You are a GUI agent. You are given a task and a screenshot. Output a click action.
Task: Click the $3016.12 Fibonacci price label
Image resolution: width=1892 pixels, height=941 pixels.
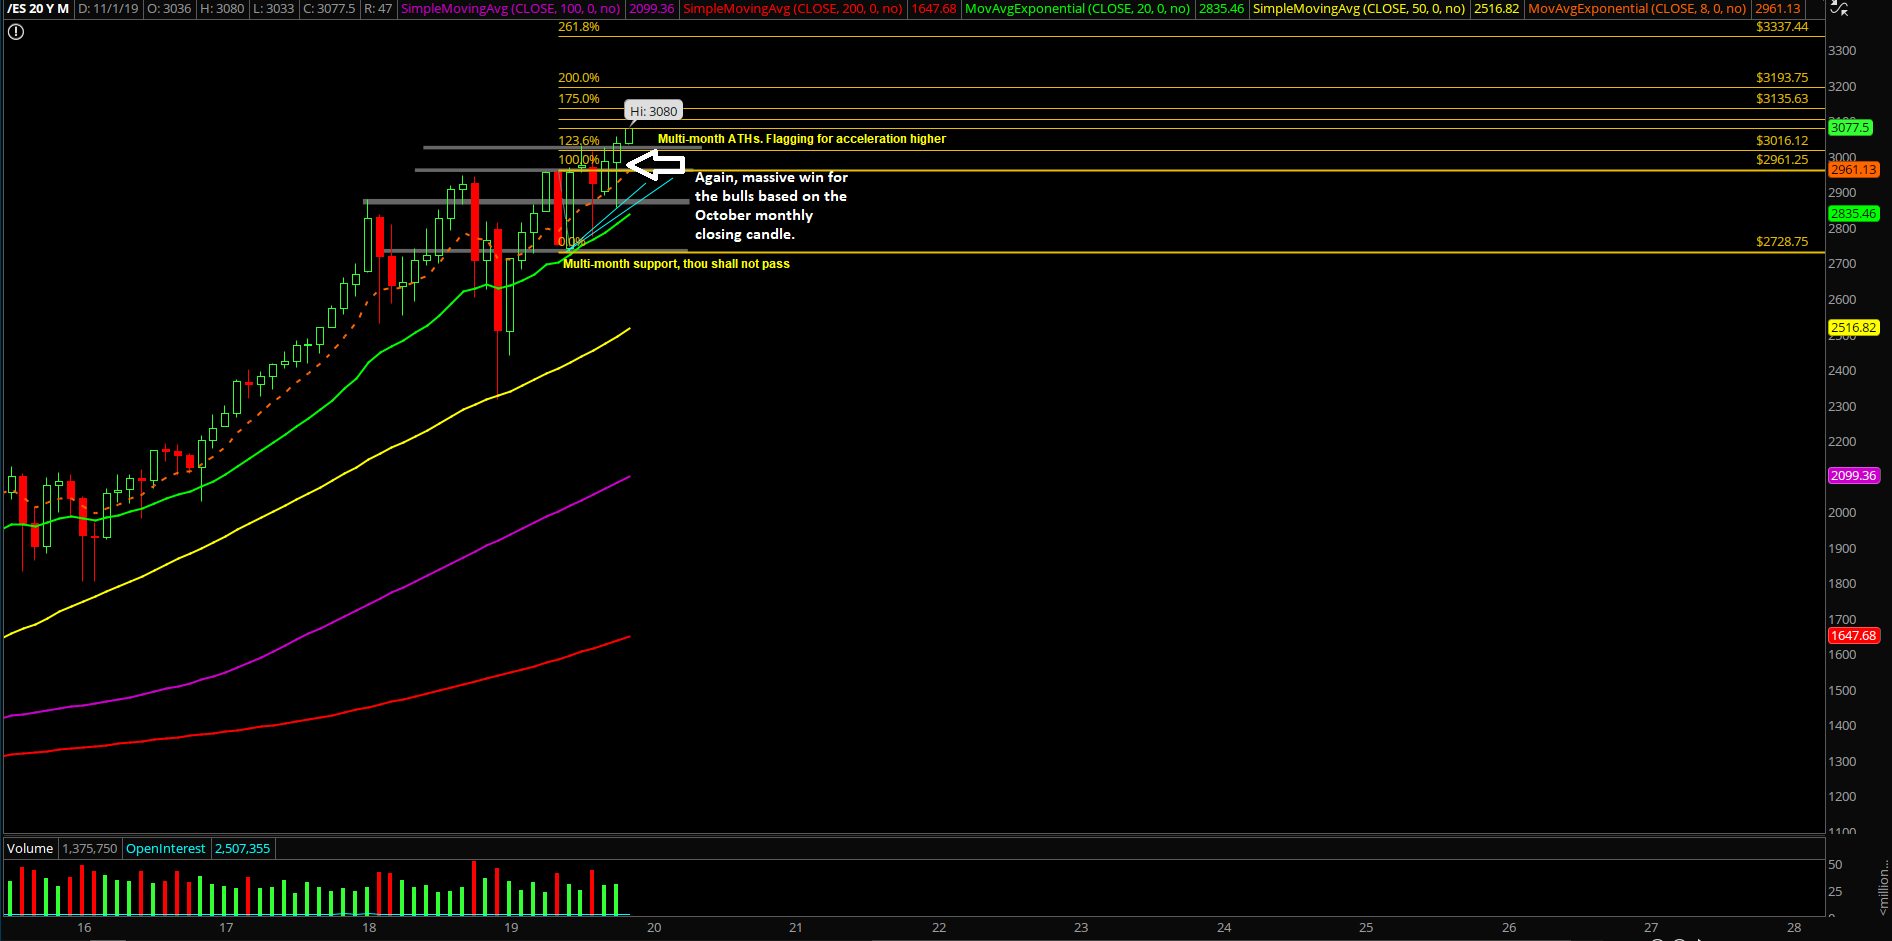(1782, 141)
